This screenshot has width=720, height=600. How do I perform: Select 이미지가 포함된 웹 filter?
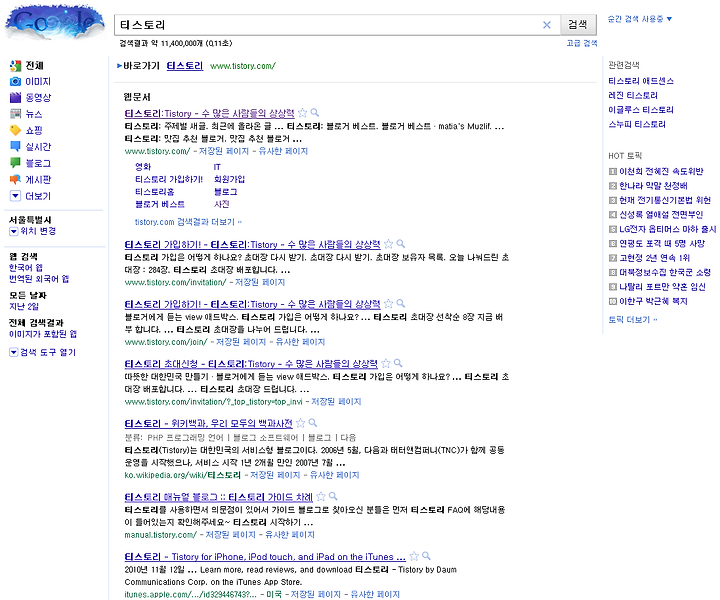43,334
